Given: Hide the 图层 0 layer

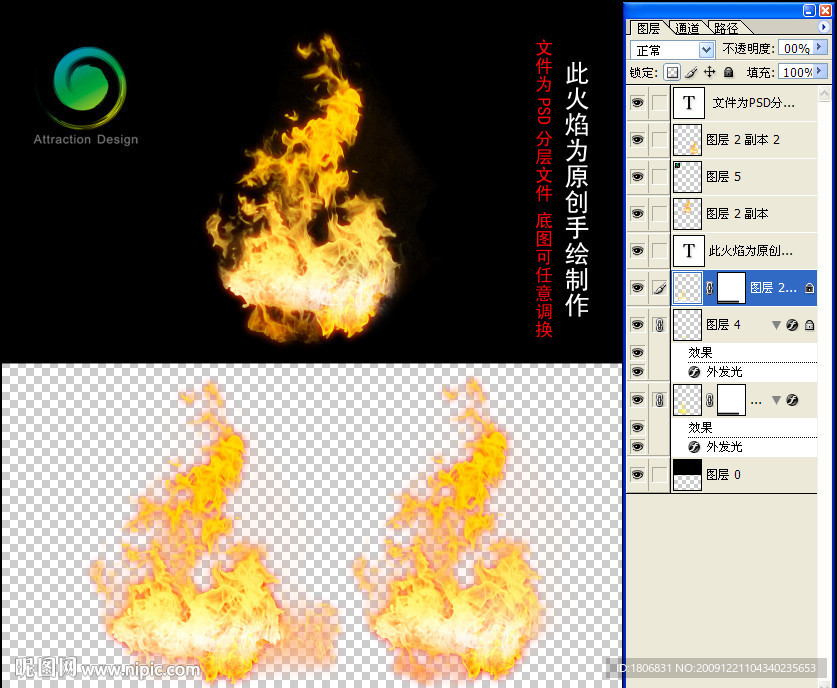Looking at the screenshot, I should pos(637,474).
